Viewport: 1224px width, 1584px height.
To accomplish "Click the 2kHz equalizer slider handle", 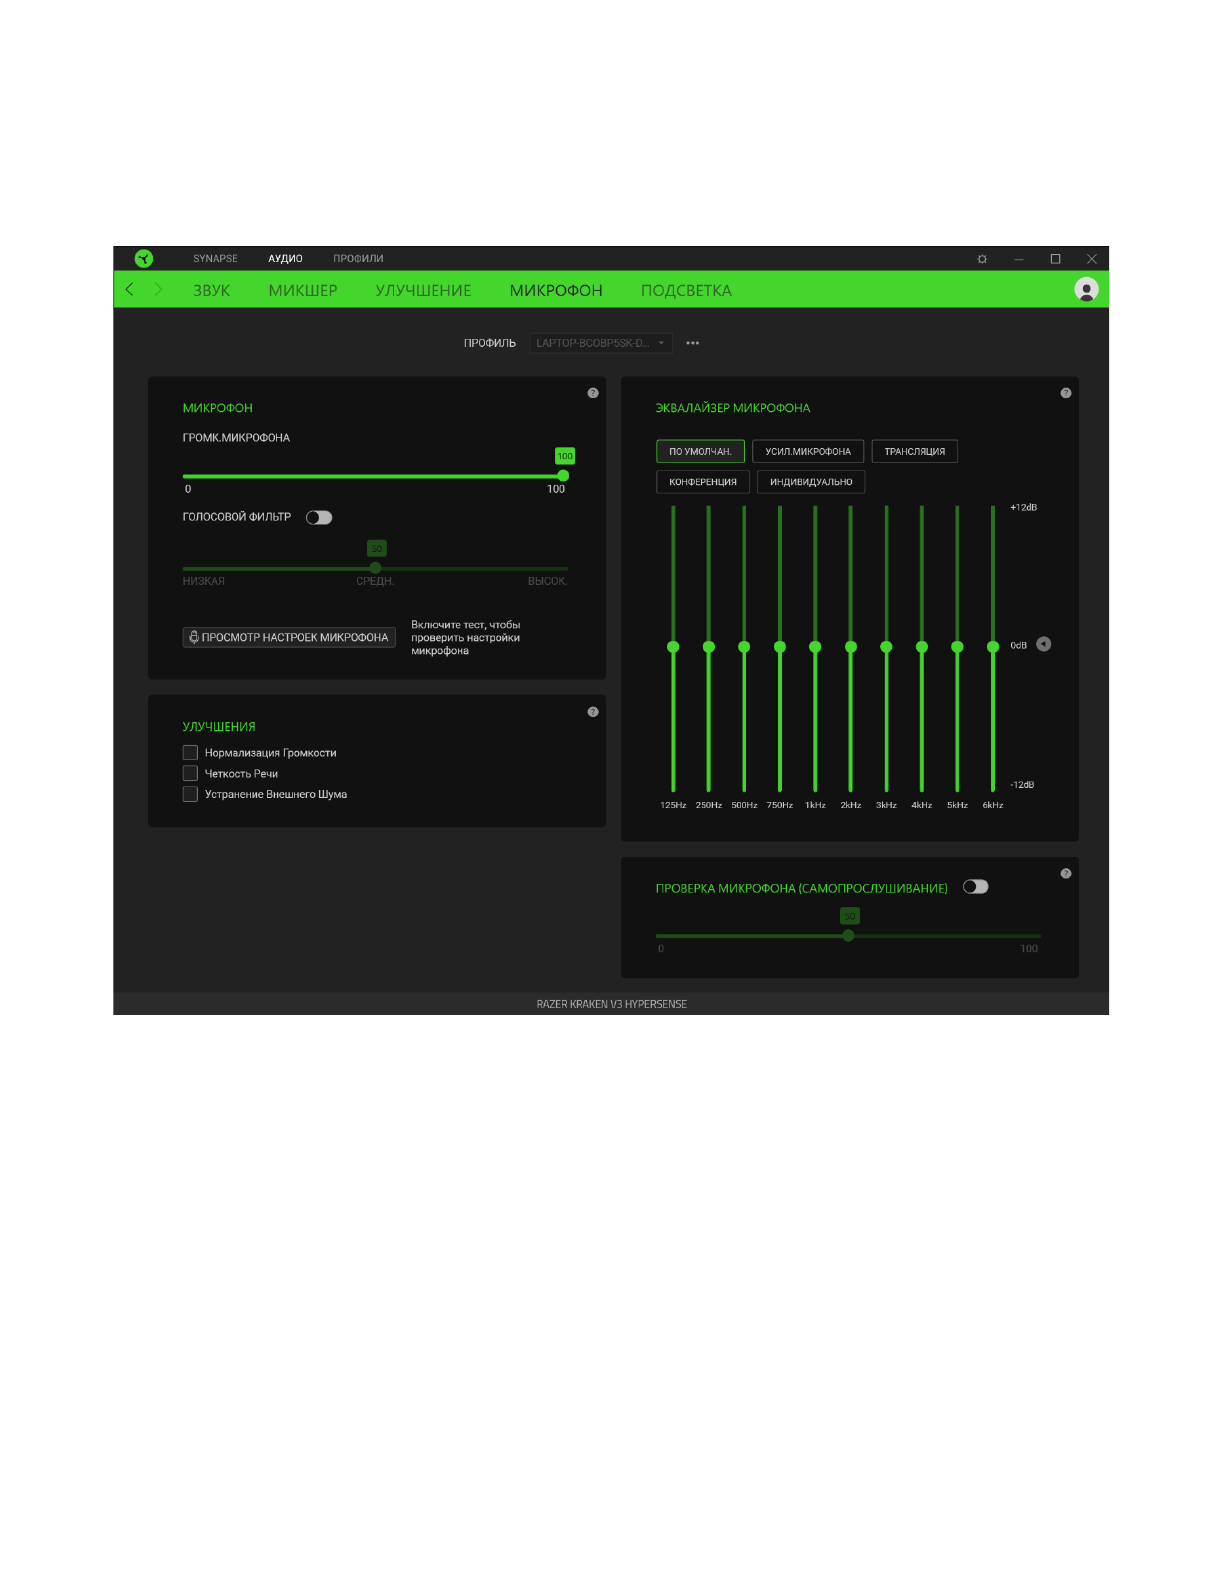I will click(851, 647).
